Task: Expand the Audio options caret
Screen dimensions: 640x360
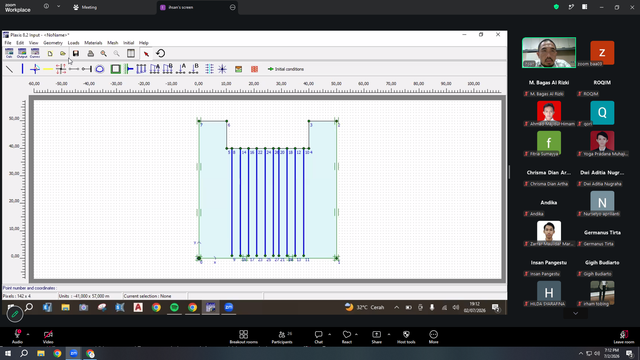Action: [x=28, y=334]
